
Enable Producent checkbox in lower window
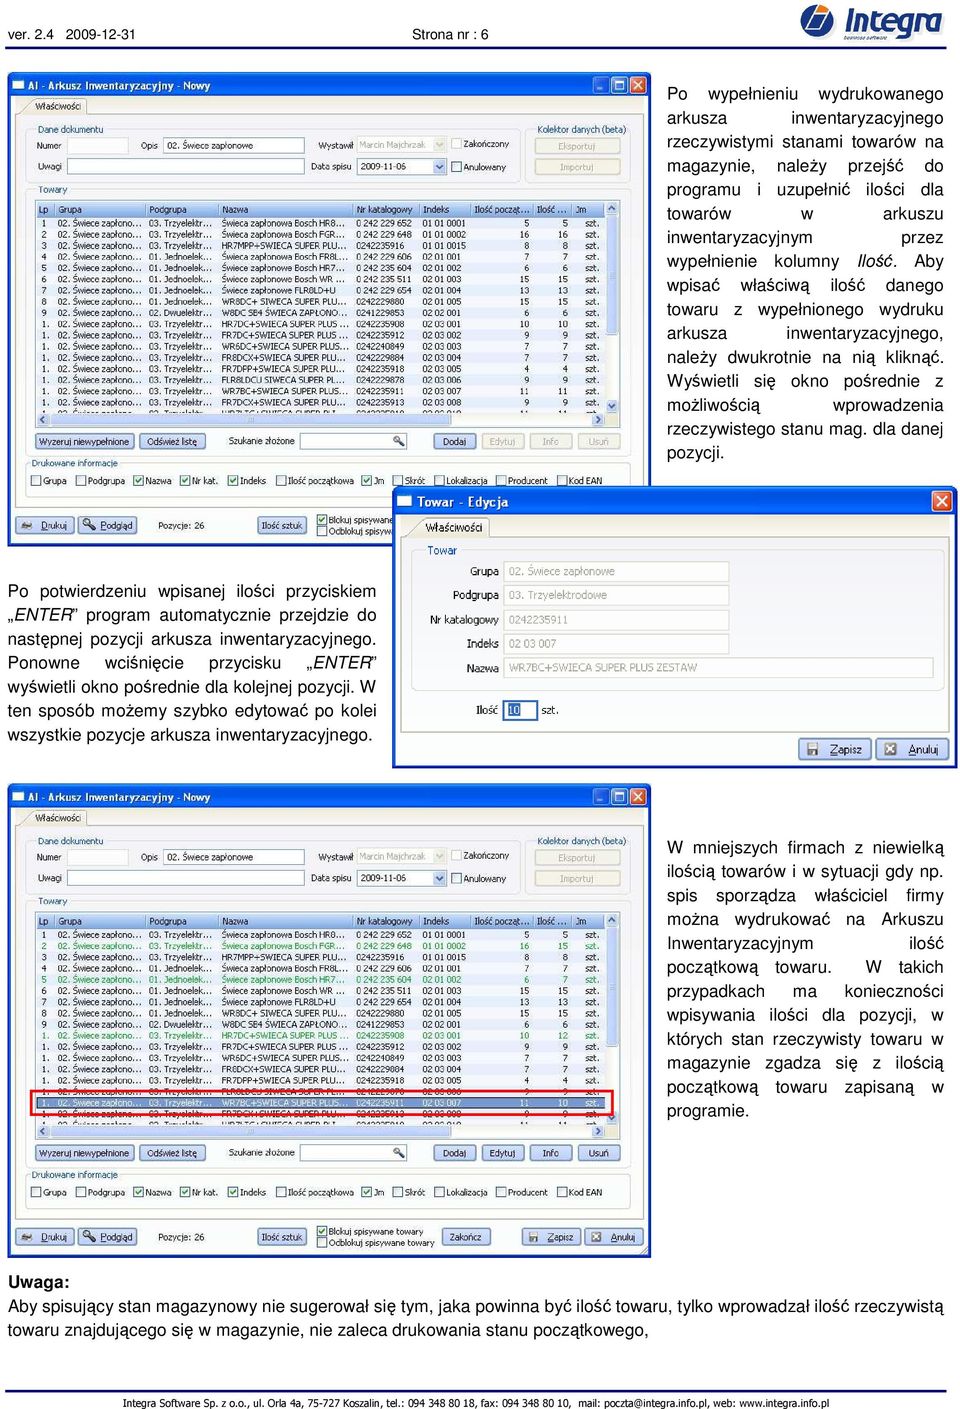click(x=501, y=1192)
